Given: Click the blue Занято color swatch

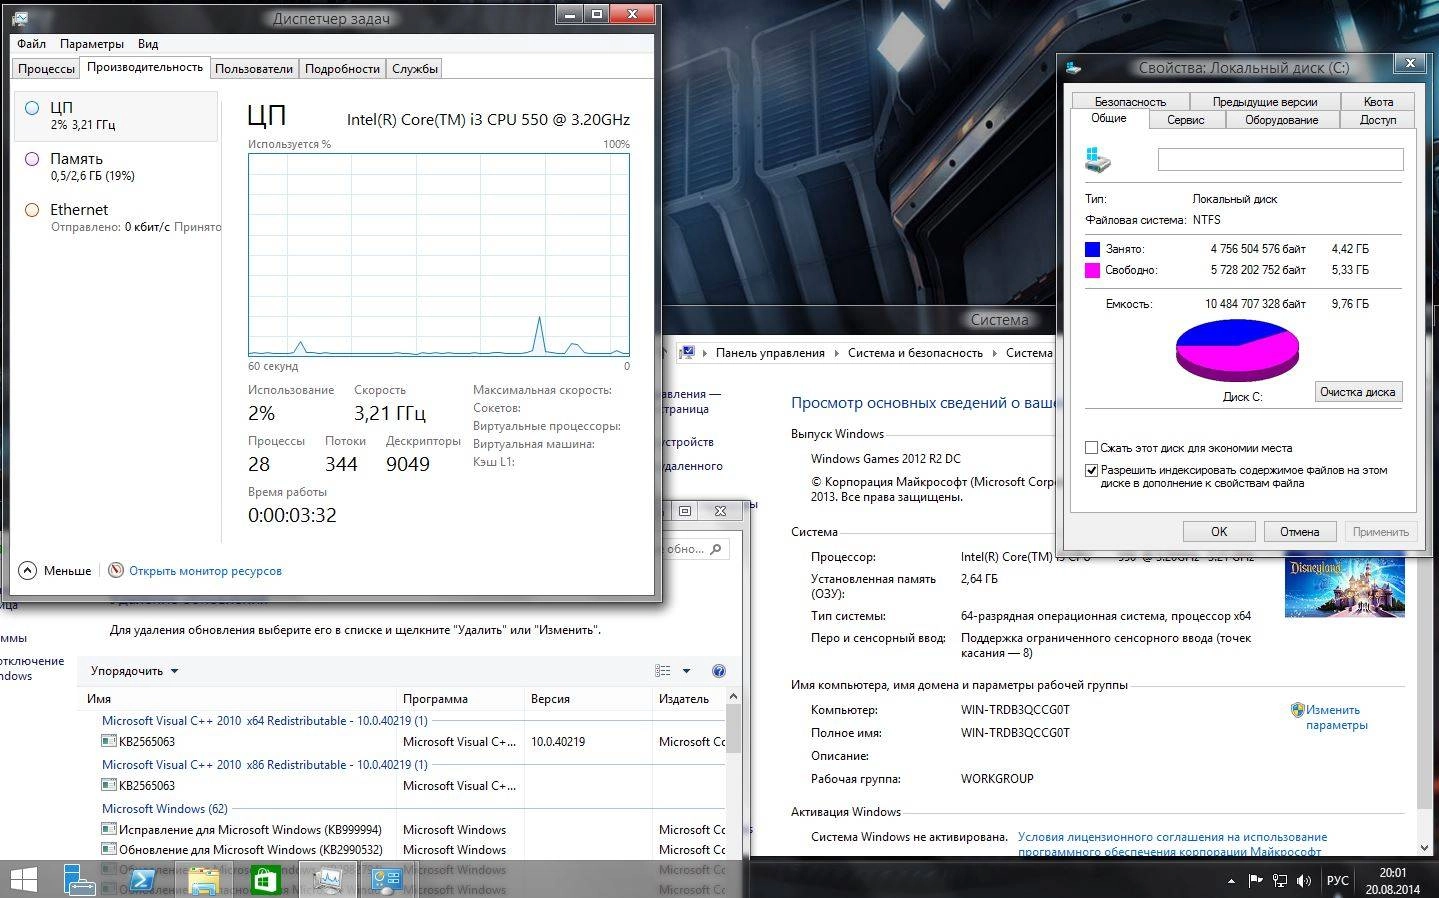Looking at the screenshot, I should coord(1092,249).
